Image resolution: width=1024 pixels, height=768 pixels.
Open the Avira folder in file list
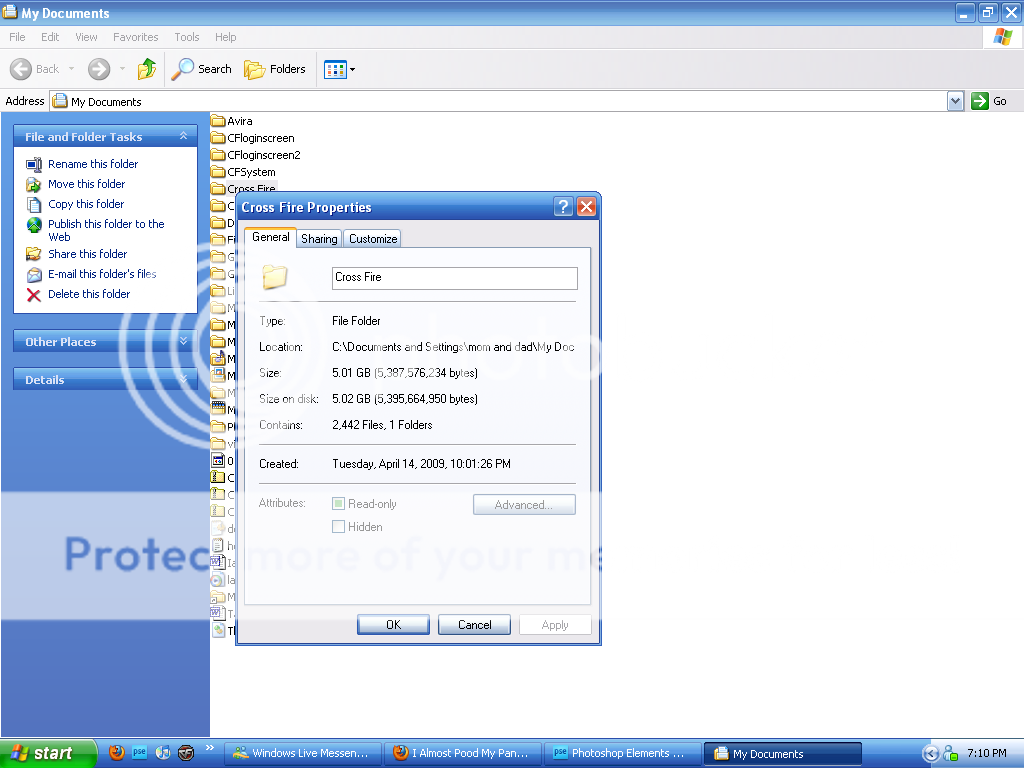click(239, 121)
